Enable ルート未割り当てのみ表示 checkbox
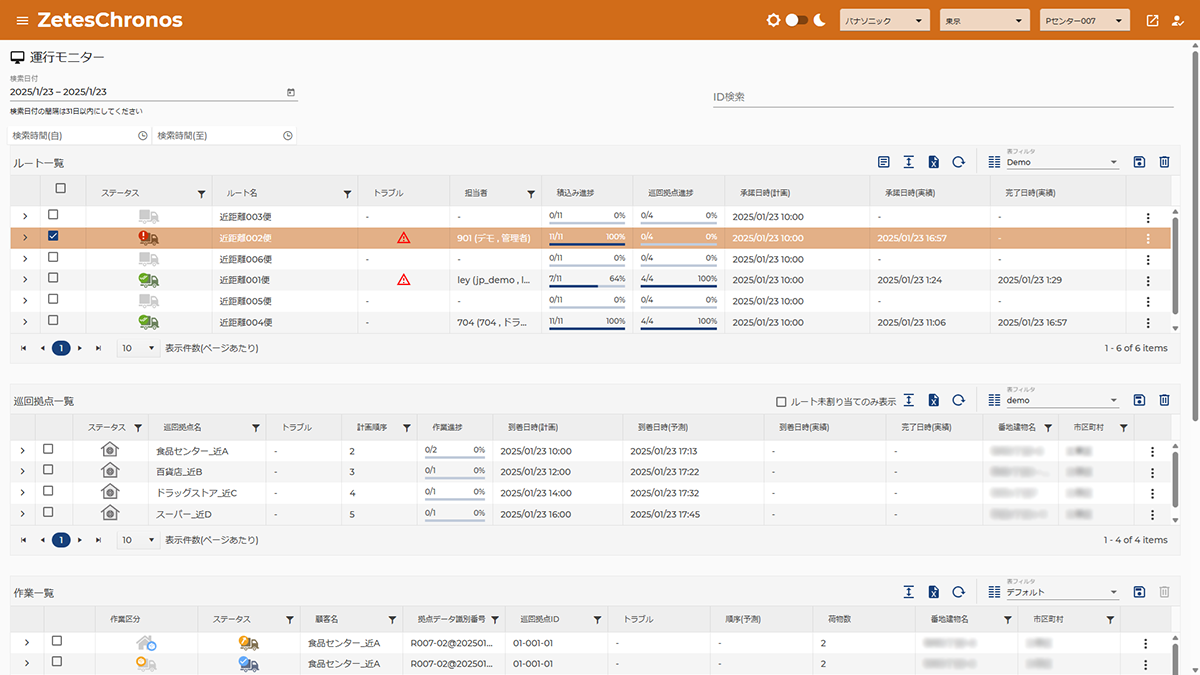Screen dimensions: 1200x675 782,401
